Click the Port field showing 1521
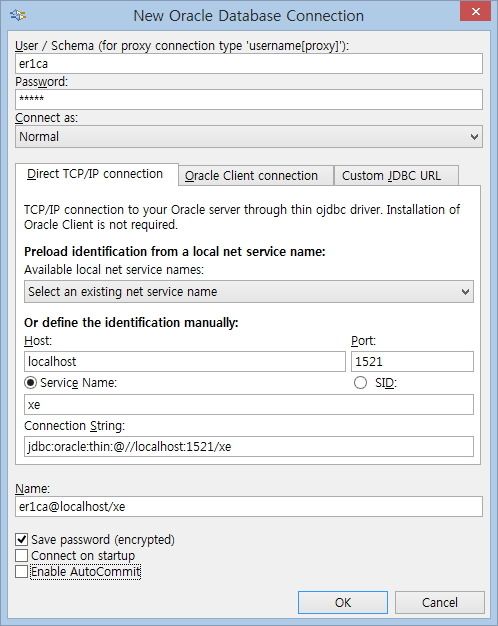This screenshot has width=498, height=626. click(x=413, y=361)
